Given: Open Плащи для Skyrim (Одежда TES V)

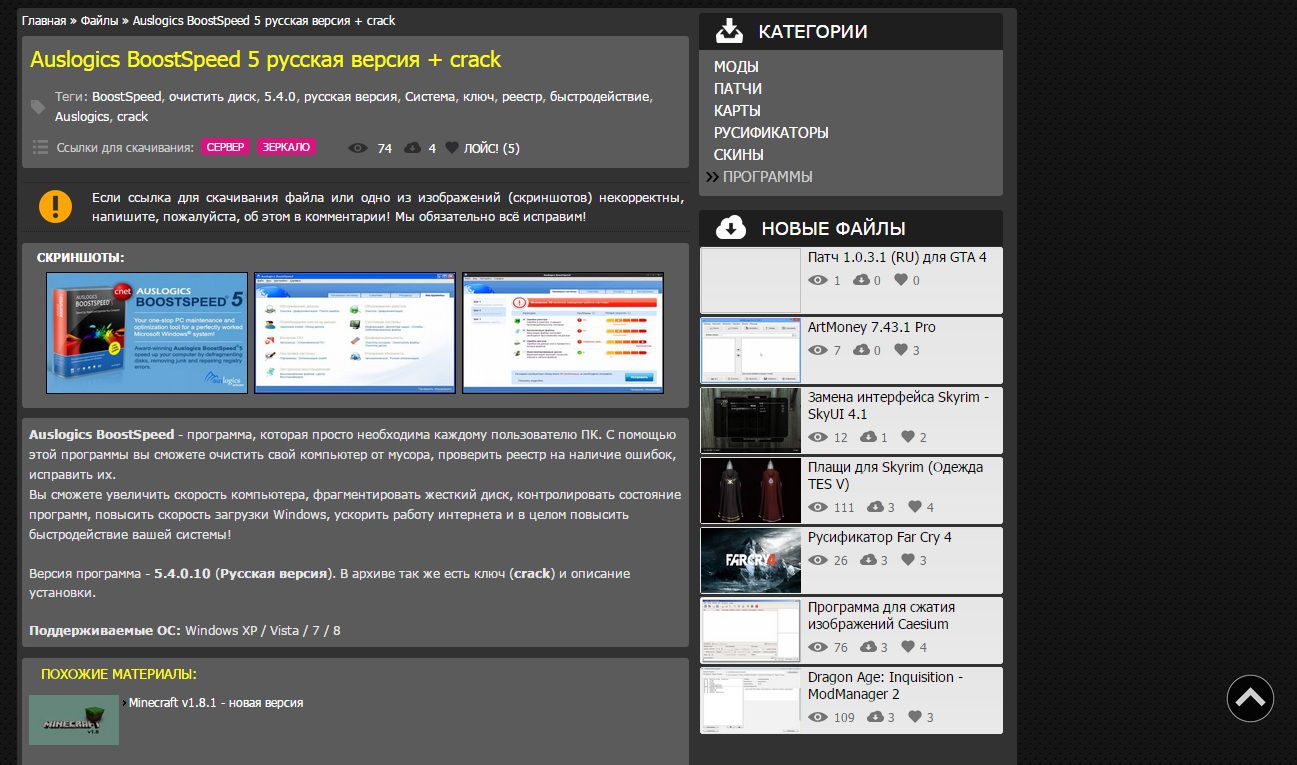Looking at the screenshot, I should coord(895,475).
